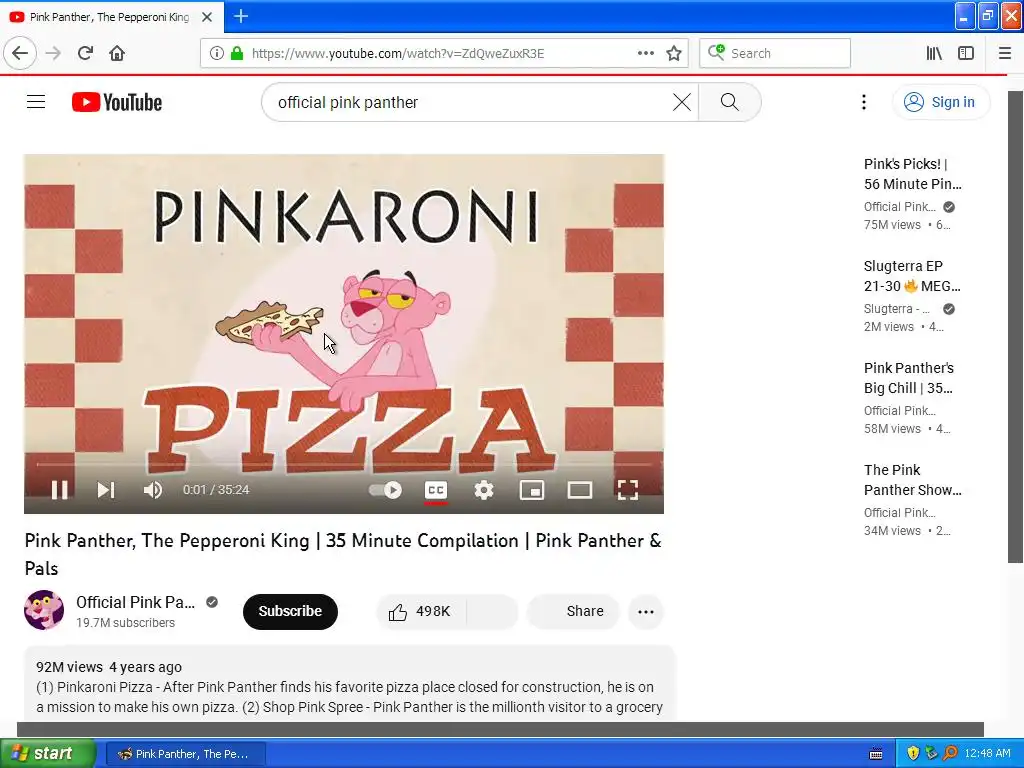The height and width of the screenshot is (768, 1024).
Task: Open suggested video Pink's Picks!
Action: 912,174
